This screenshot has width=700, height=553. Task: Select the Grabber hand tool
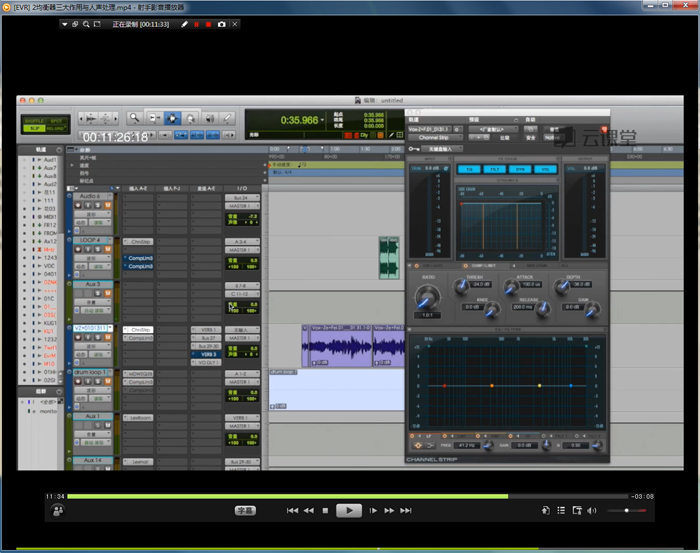(191, 118)
